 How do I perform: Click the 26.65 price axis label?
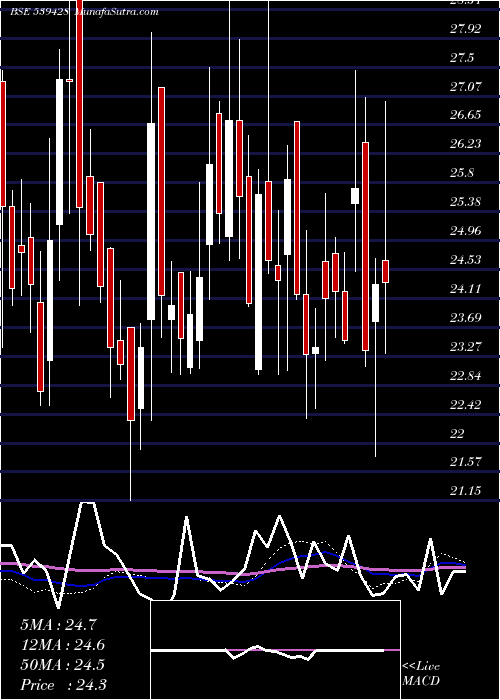pyautogui.click(x=466, y=115)
